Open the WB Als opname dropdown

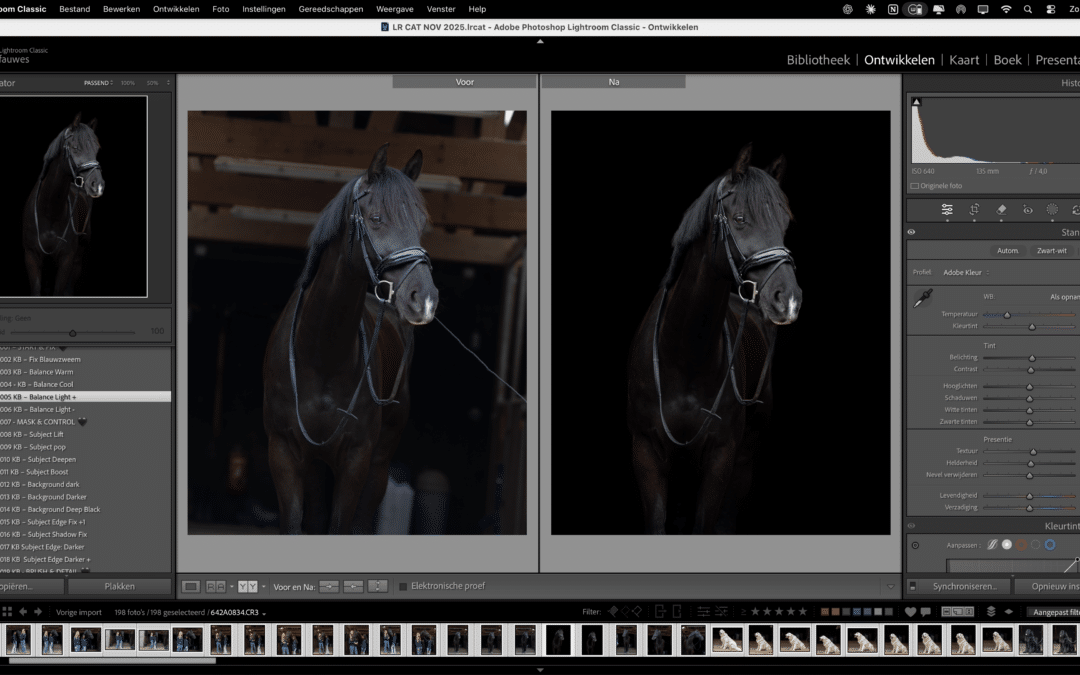tap(1063, 296)
